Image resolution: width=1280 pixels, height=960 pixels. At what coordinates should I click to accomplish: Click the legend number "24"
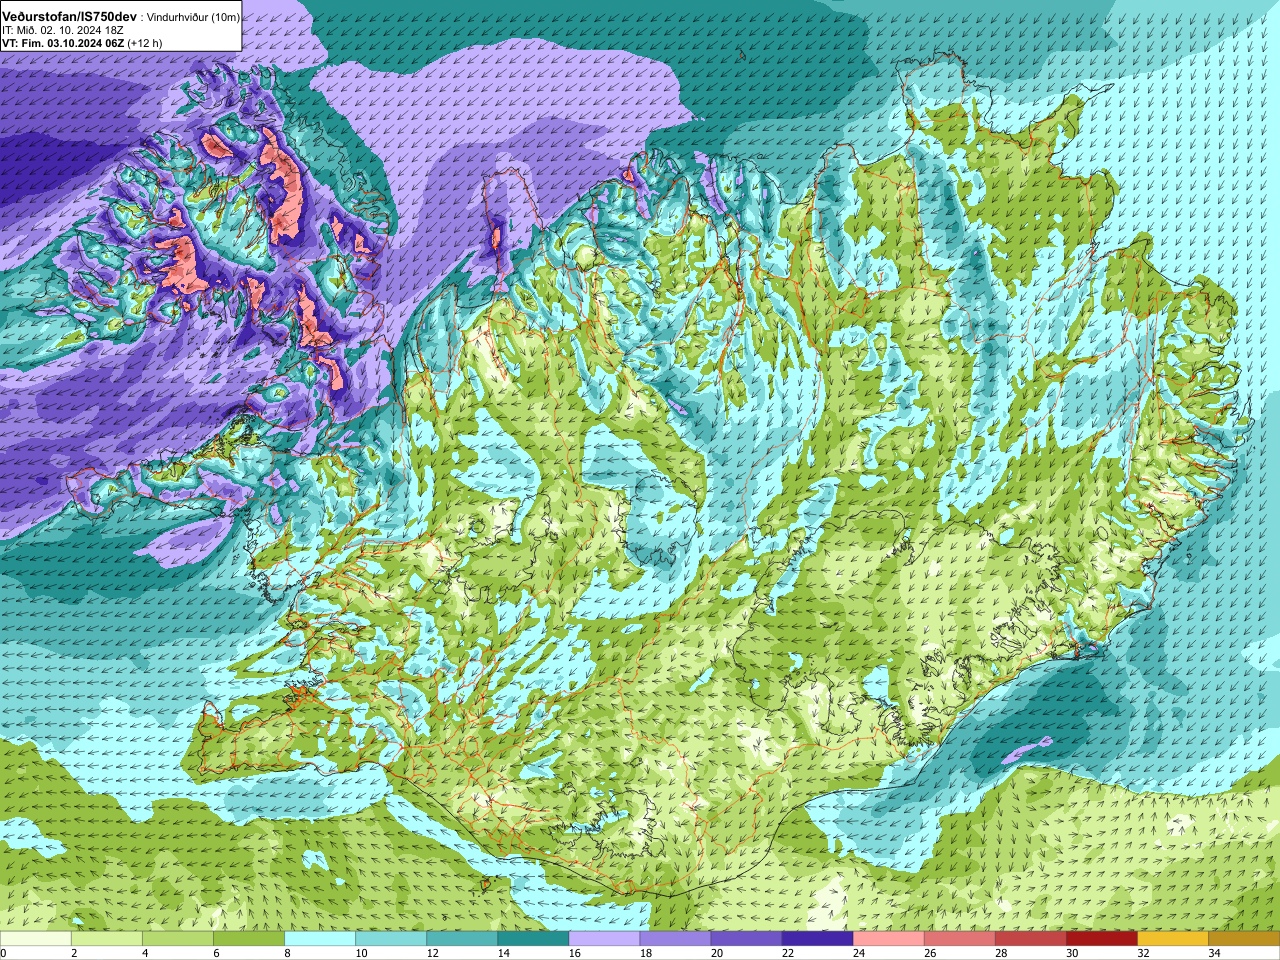point(859,953)
